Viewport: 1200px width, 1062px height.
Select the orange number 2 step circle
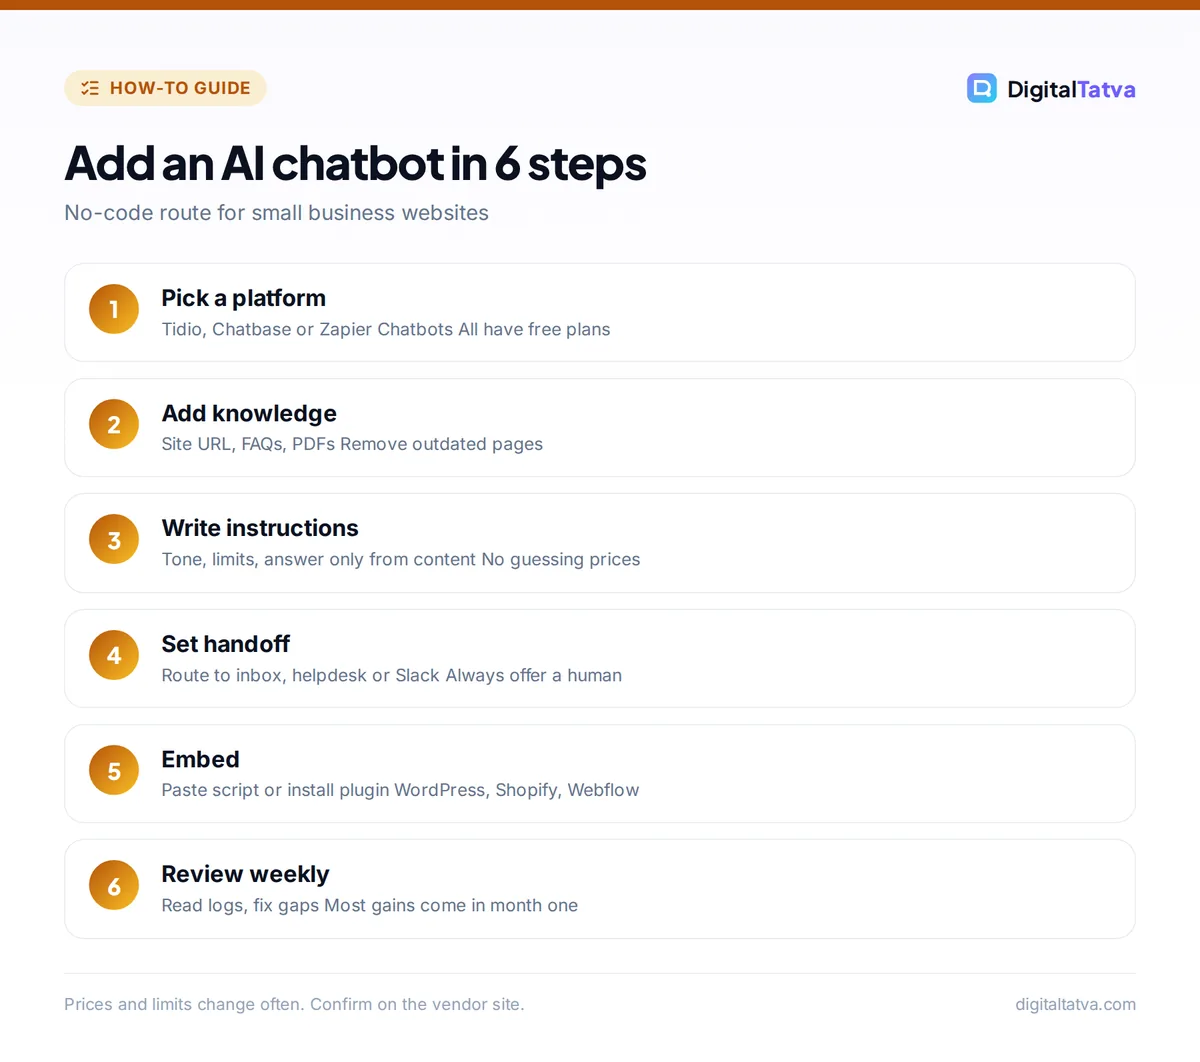(114, 424)
